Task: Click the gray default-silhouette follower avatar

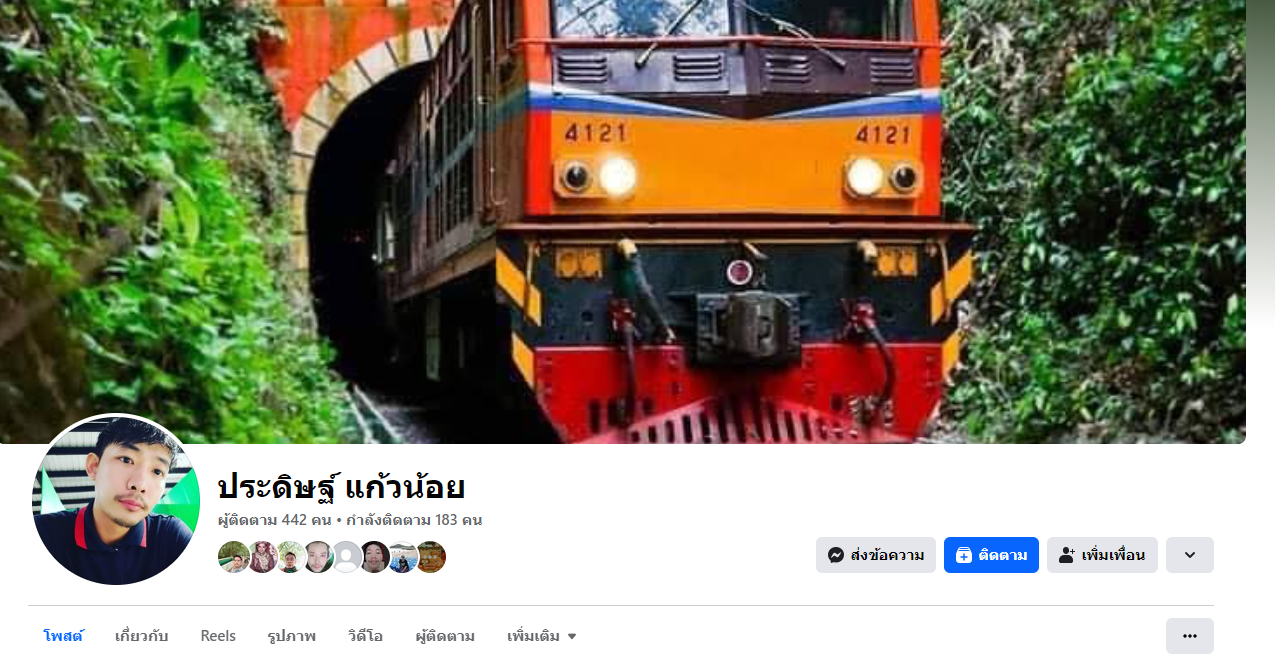Action: (346, 557)
